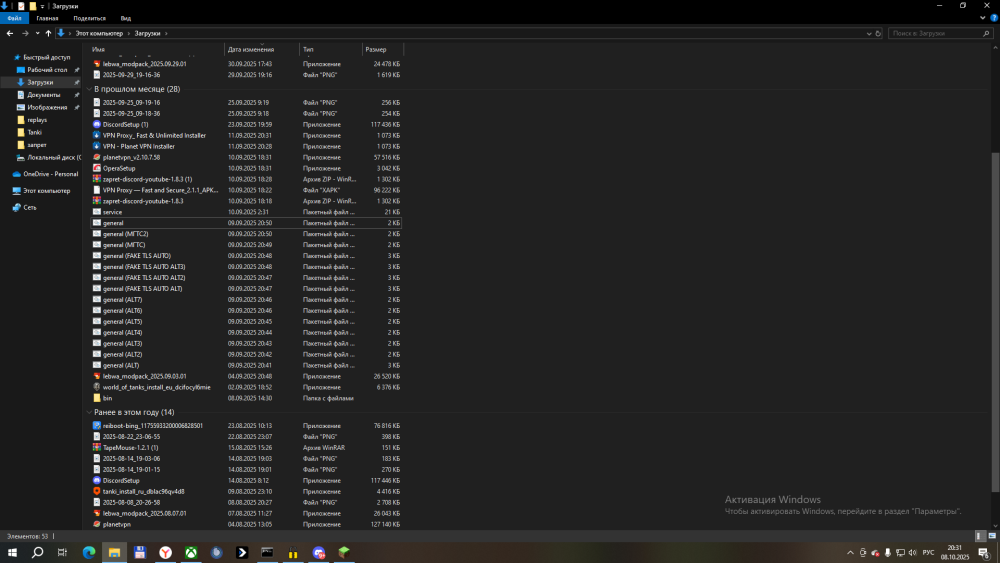Screen dimensions: 1000x563
Task: Select the bin folder icon
Action: 97,398
